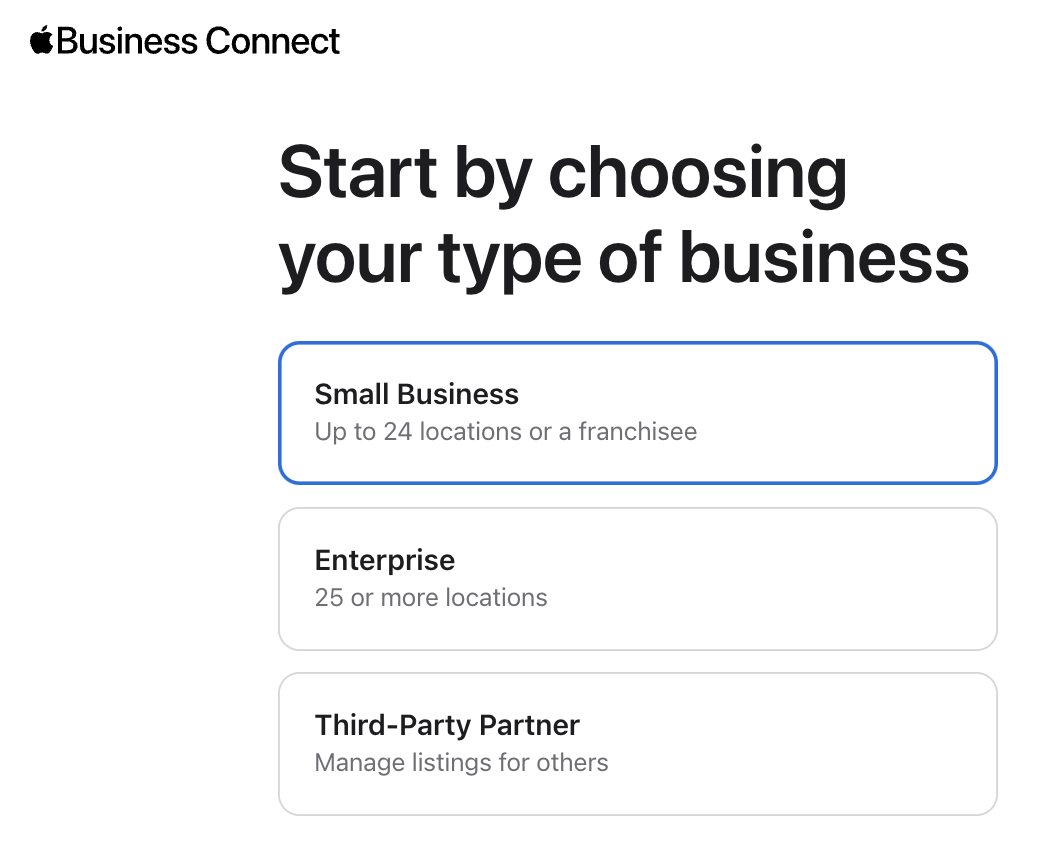Click the 'Small Business' title text
This screenshot has width=1058, height=864.
416,394
